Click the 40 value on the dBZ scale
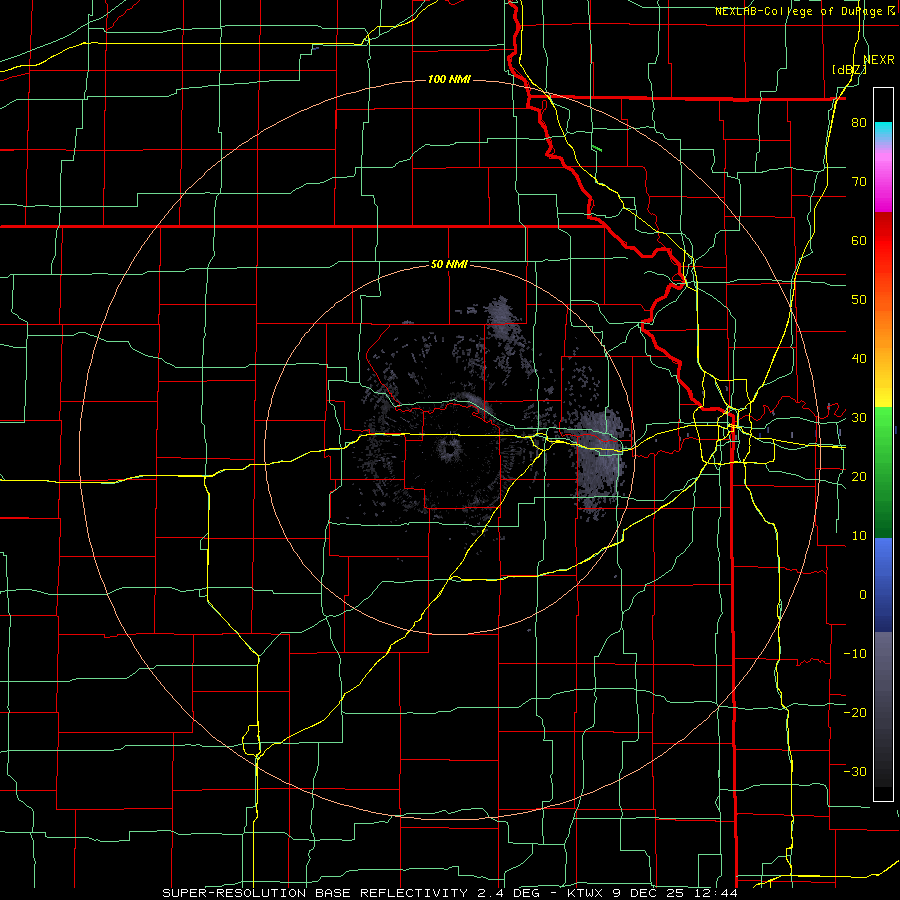Image resolution: width=900 pixels, height=900 pixels. tap(859, 359)
